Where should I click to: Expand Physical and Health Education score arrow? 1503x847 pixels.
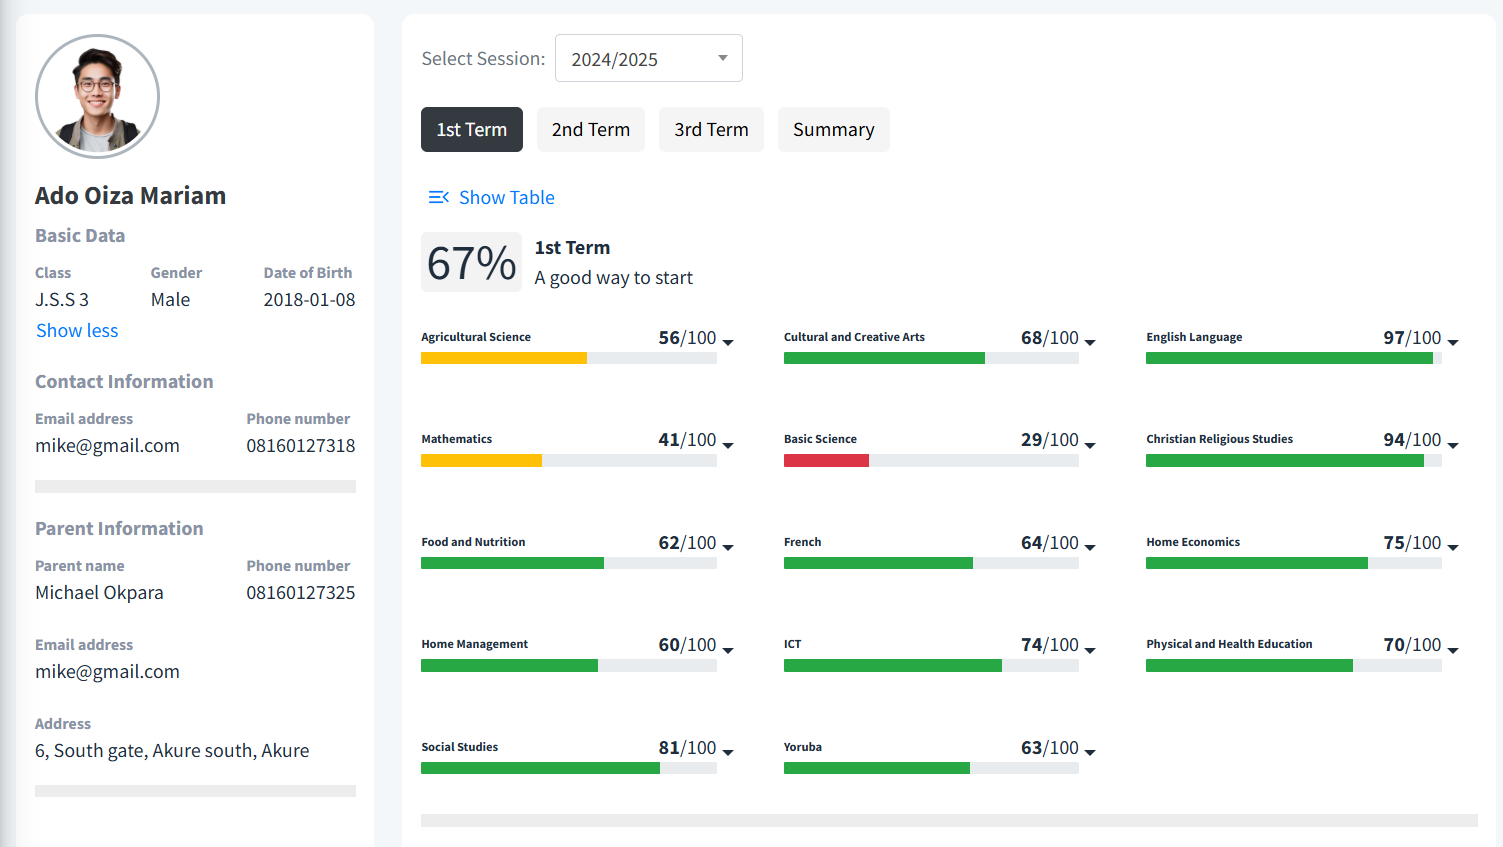(x=1453, y=650)
